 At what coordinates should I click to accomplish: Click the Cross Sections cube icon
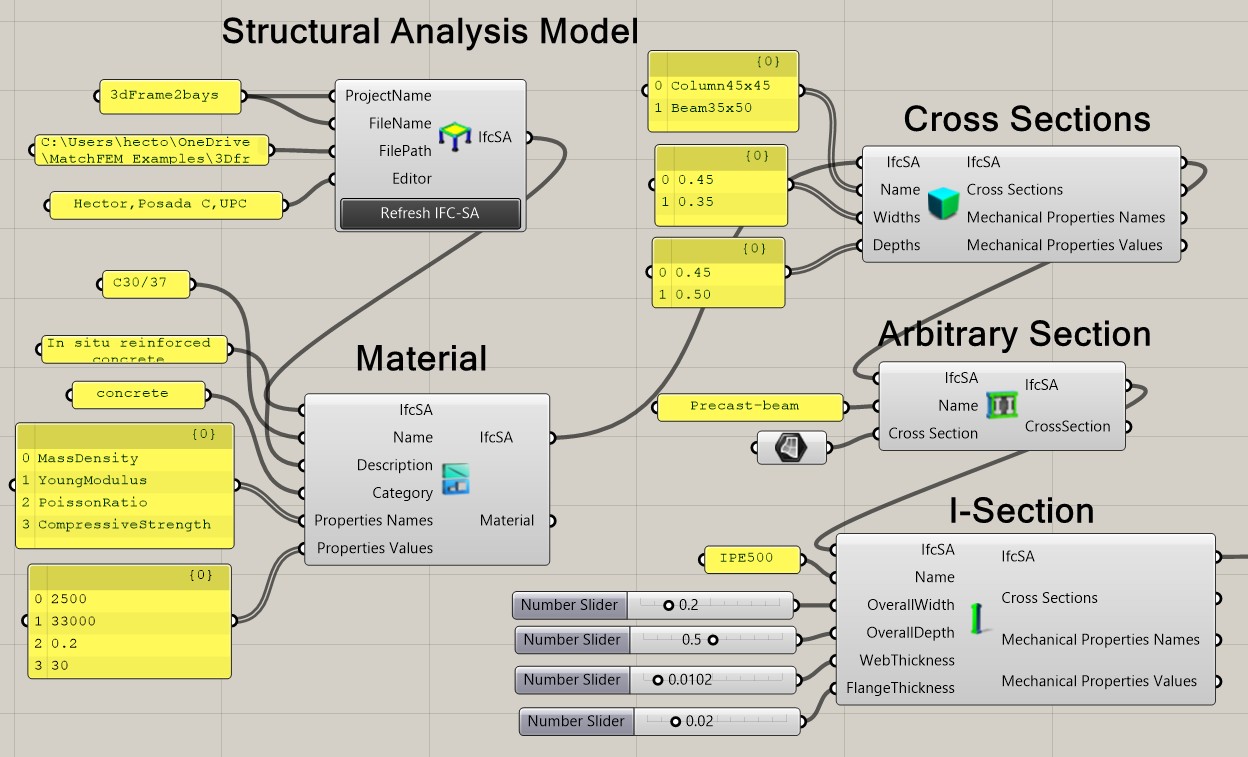(x=942, y=203)
